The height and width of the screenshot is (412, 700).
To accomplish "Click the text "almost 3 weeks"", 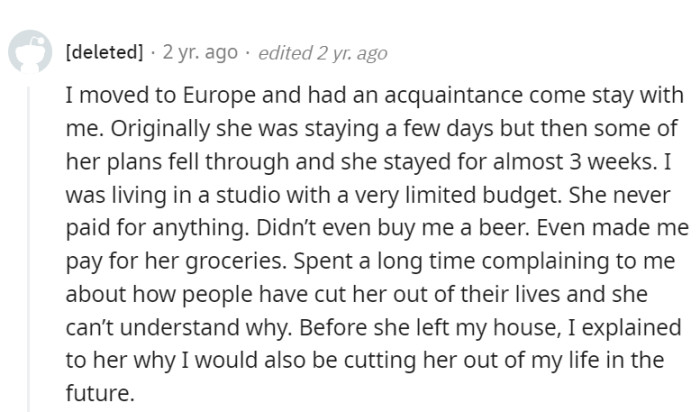I will [541, 159].
